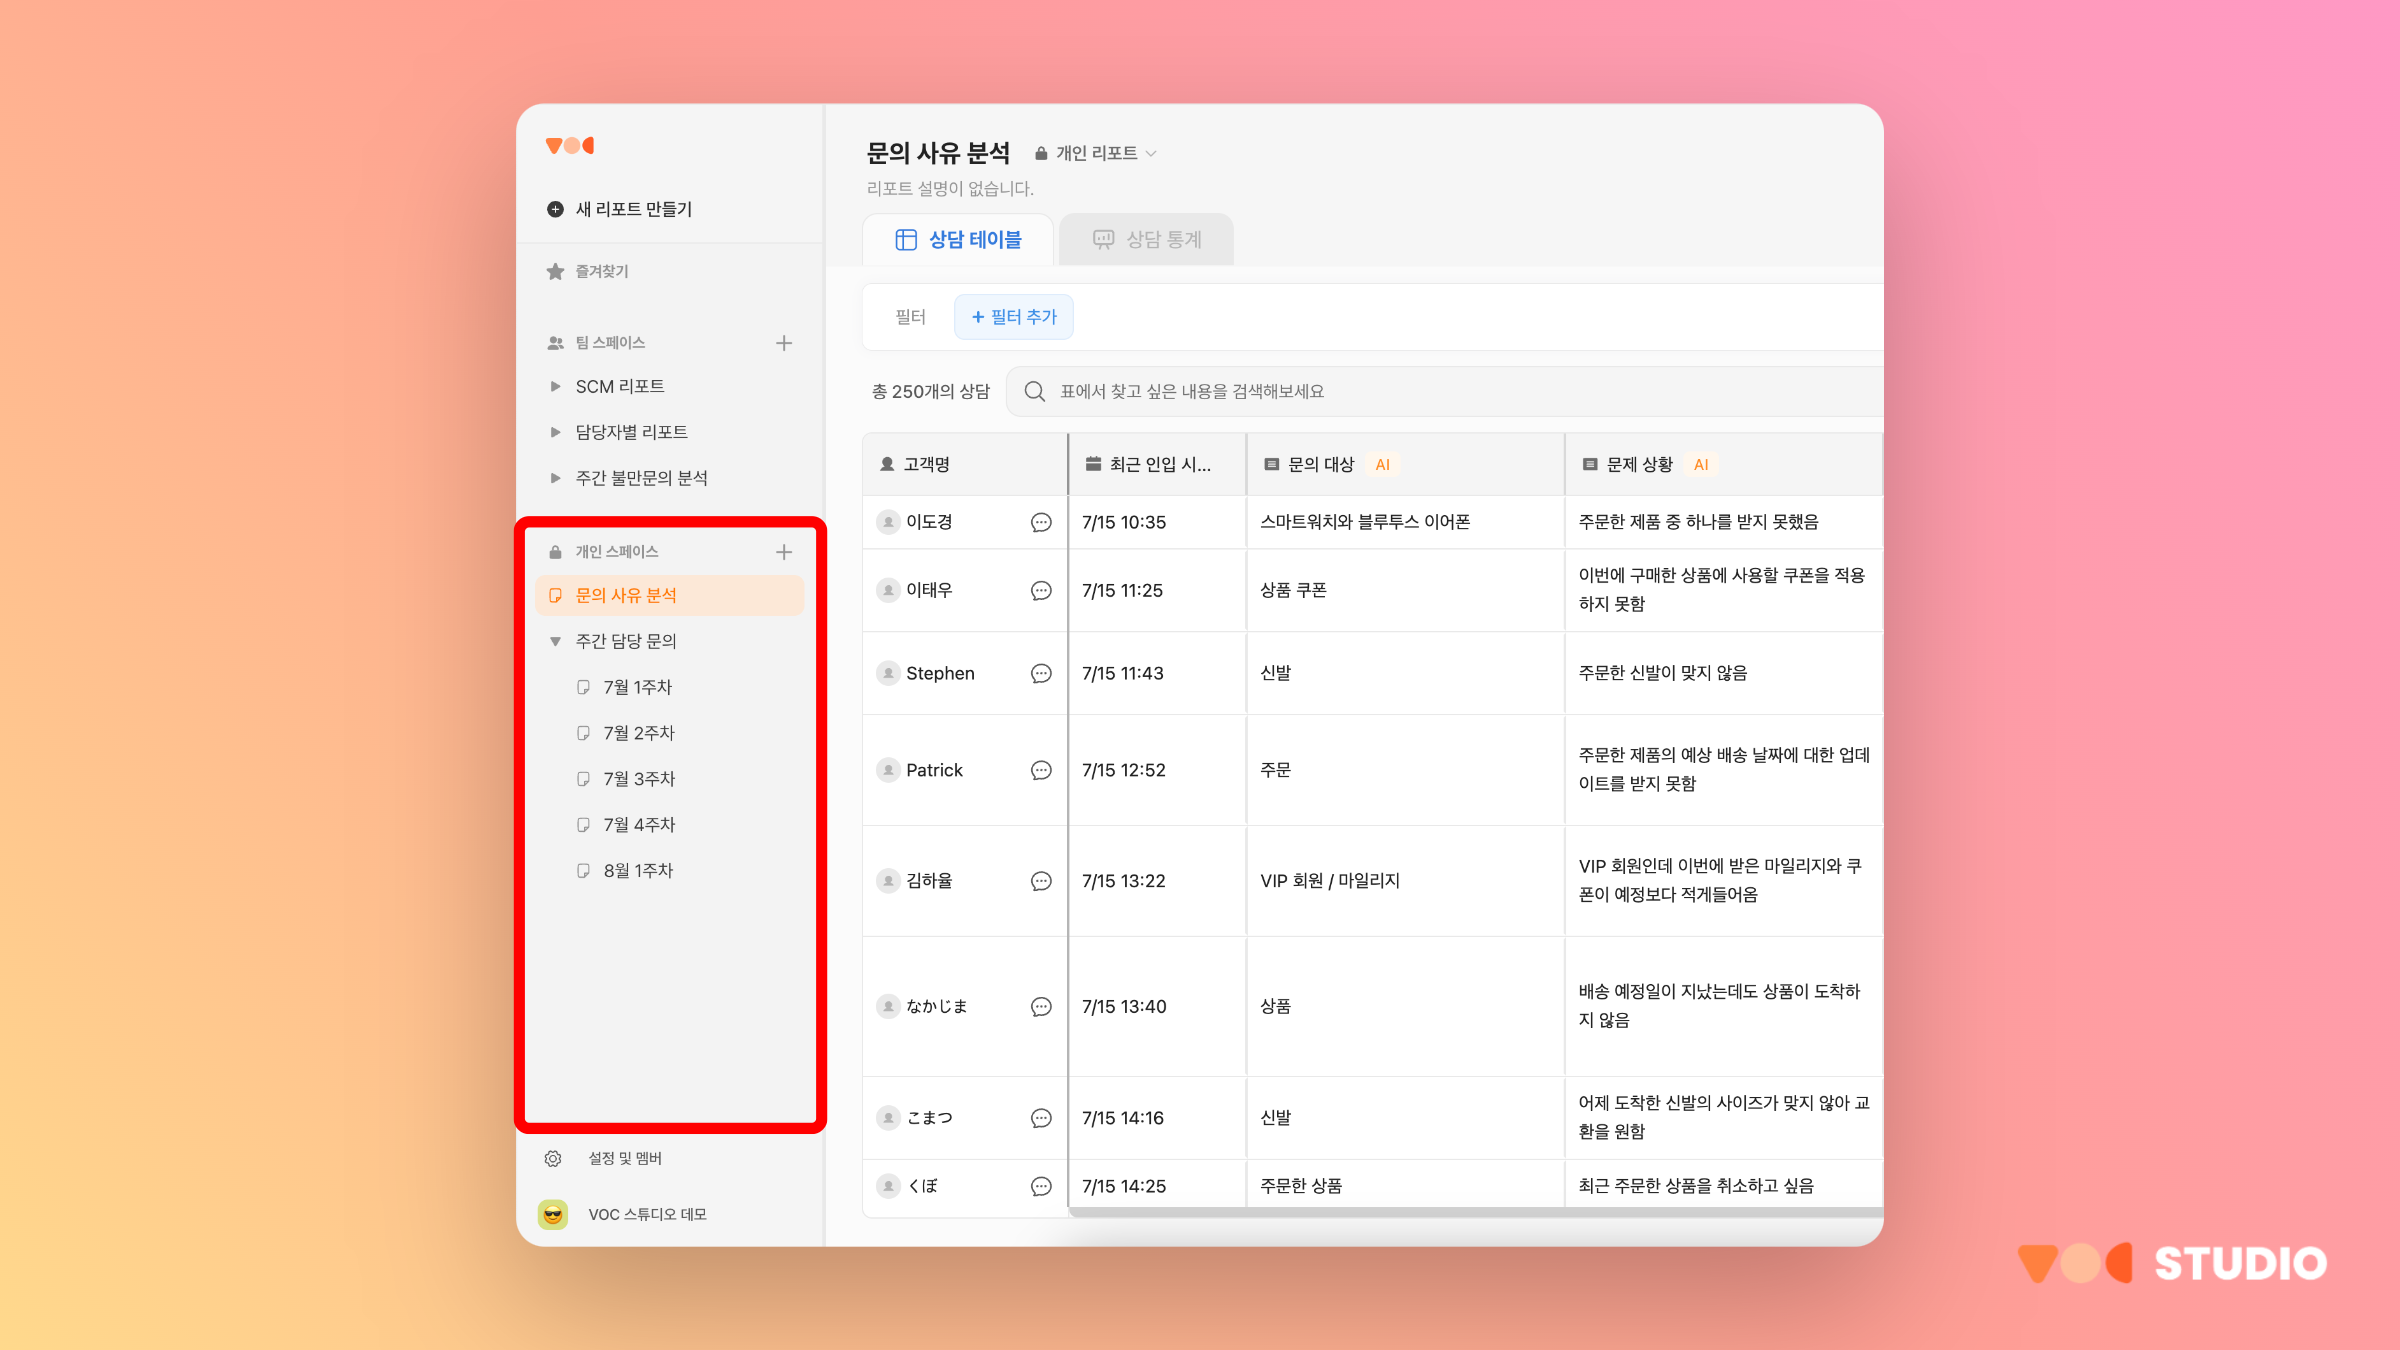2400x1350 pixels.
Task: Click the plus icon beside 개인 스페이스
Action: coord(784,552)
